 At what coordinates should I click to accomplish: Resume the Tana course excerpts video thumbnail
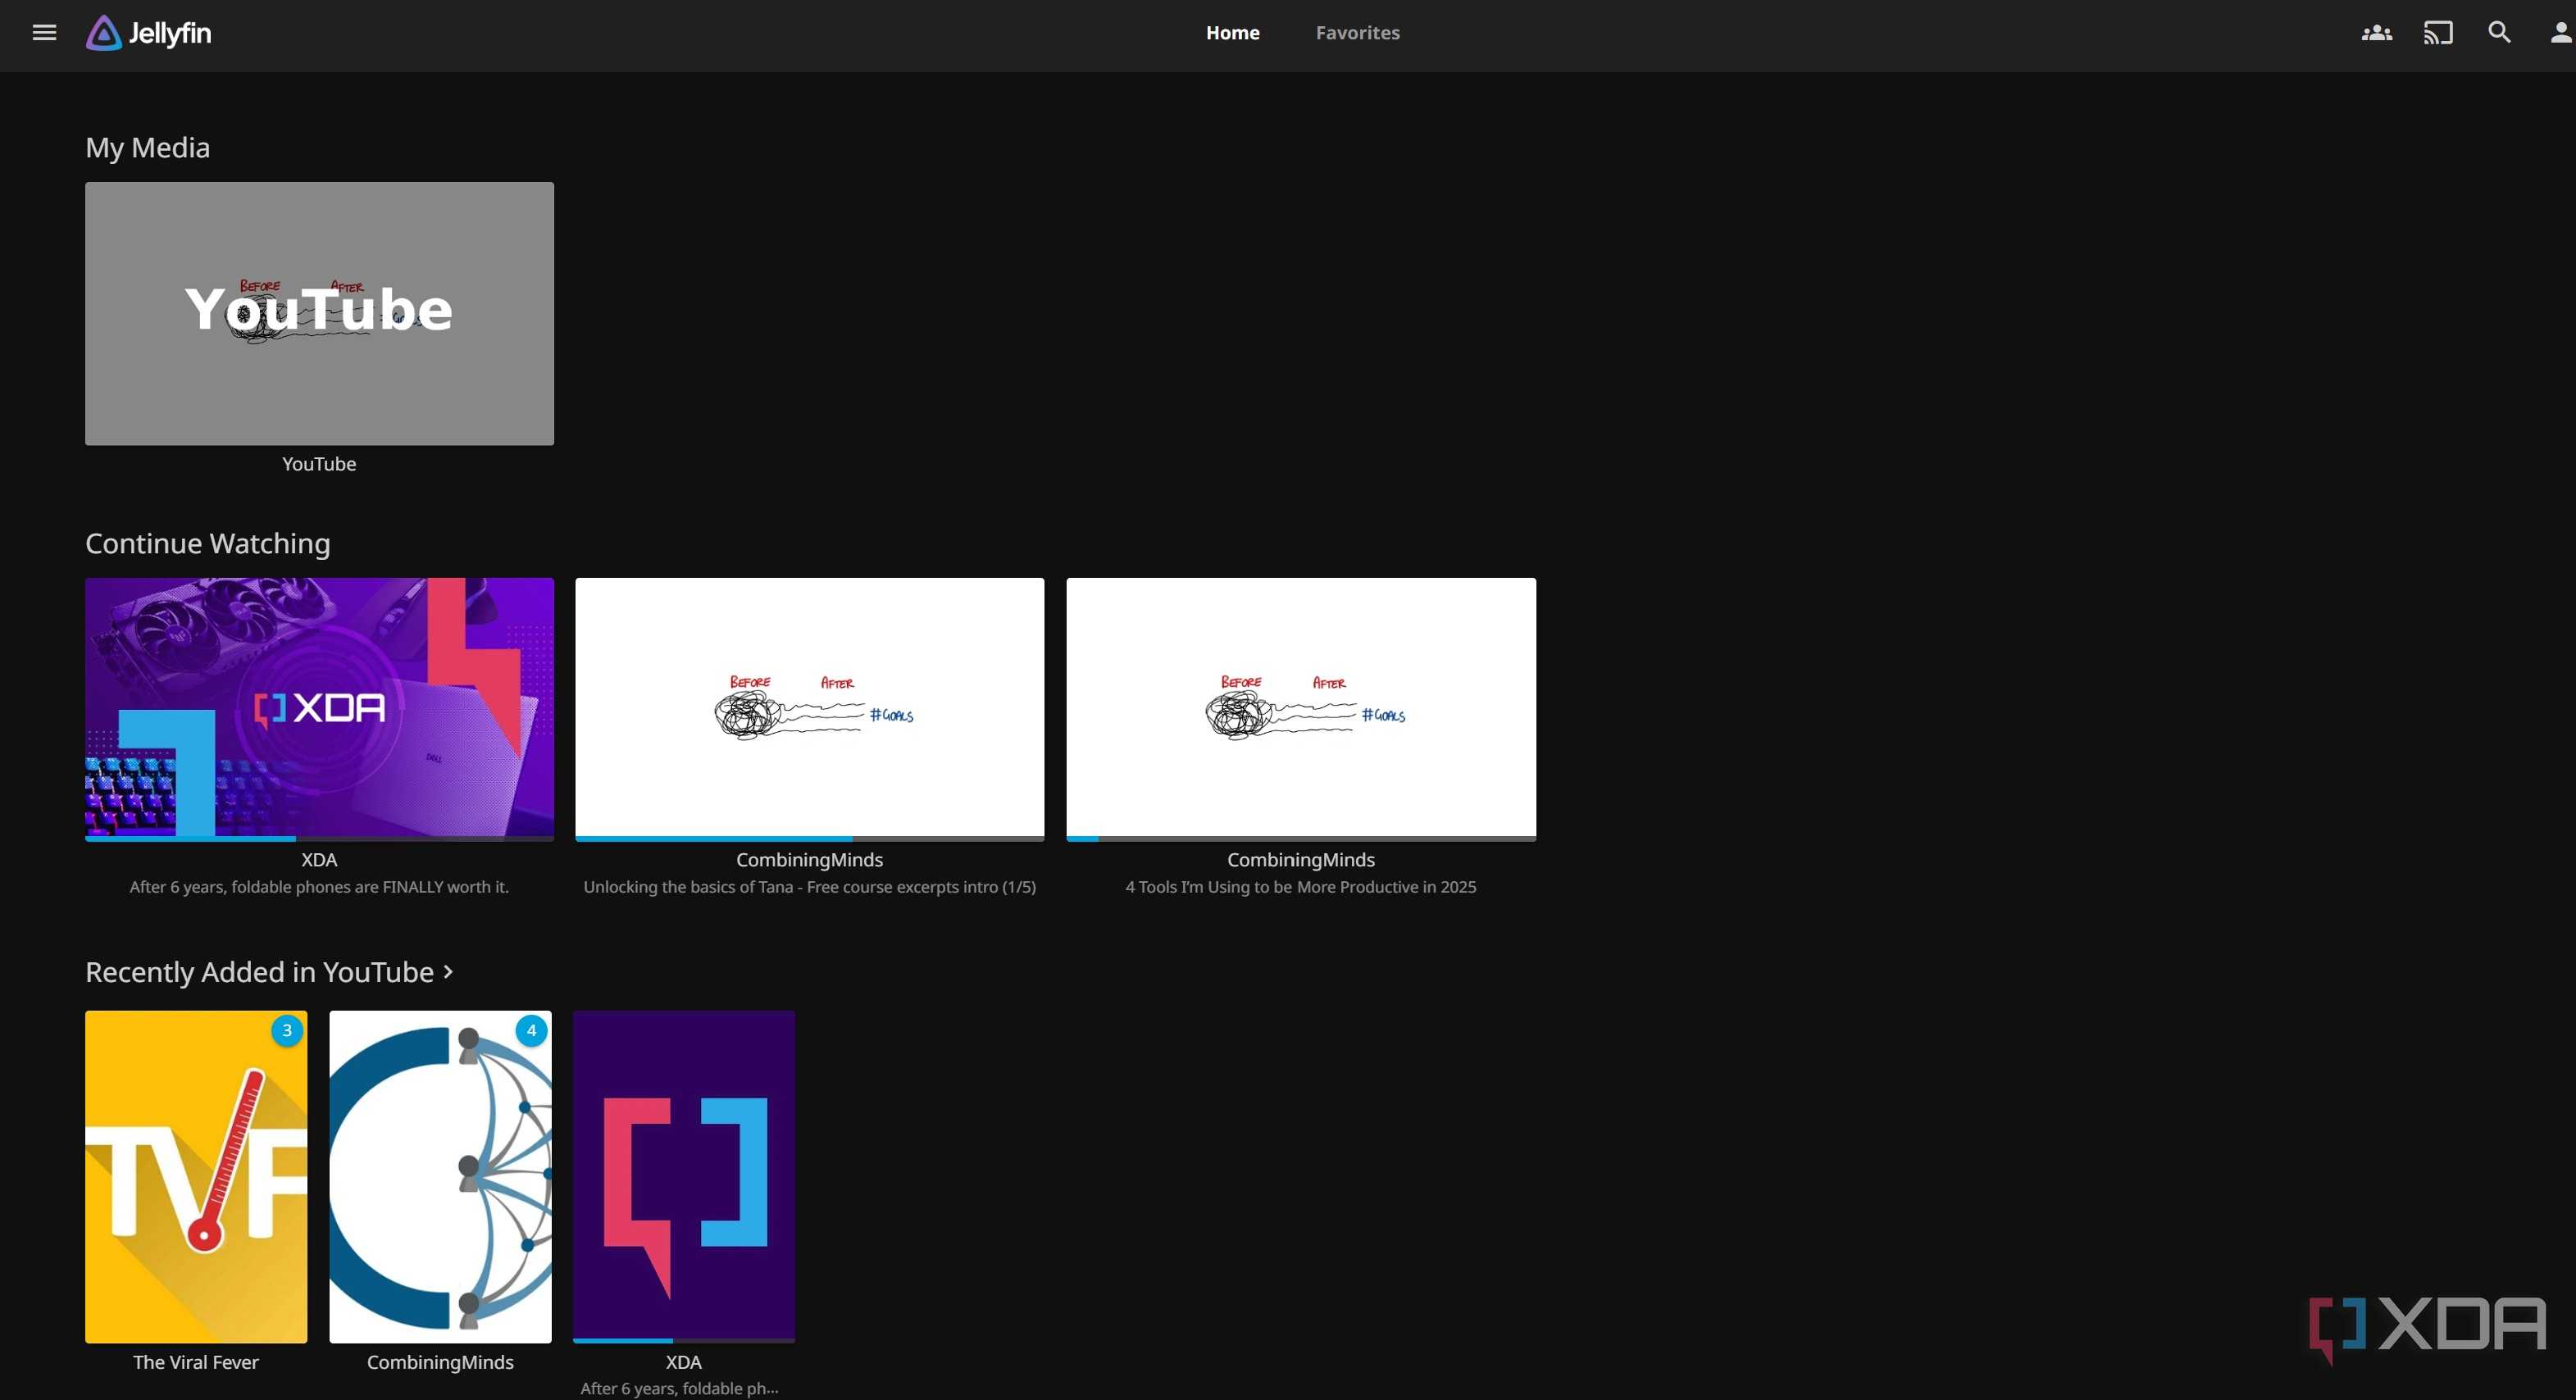809,707
